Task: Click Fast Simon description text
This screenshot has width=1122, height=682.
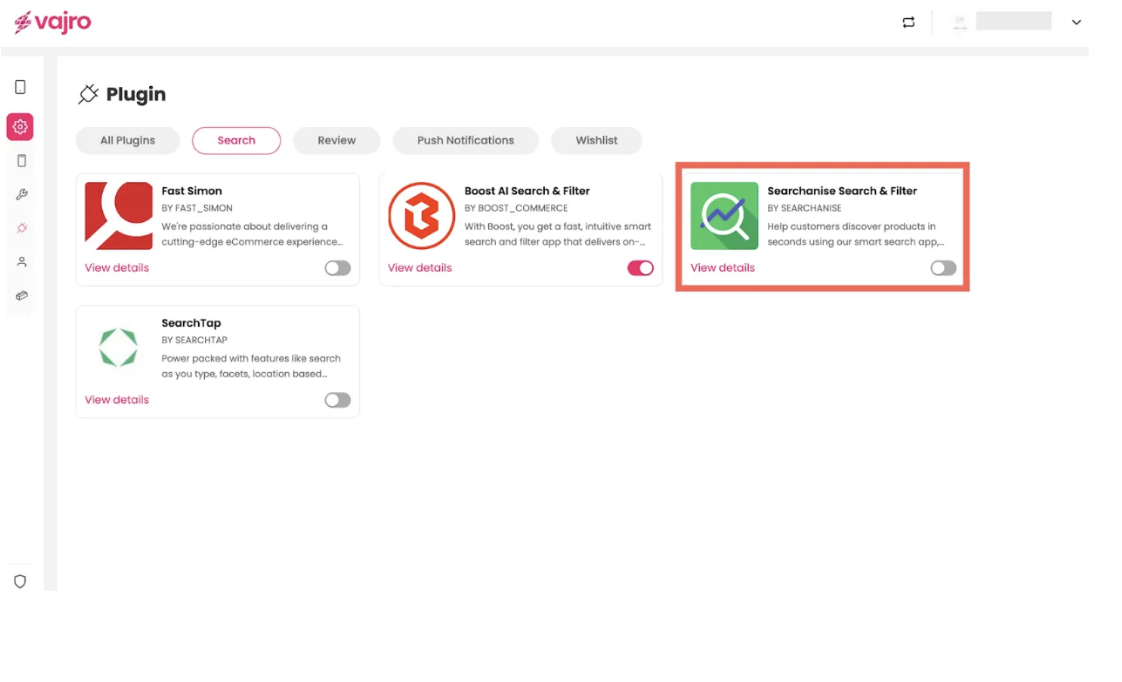Action: point(252,234)
